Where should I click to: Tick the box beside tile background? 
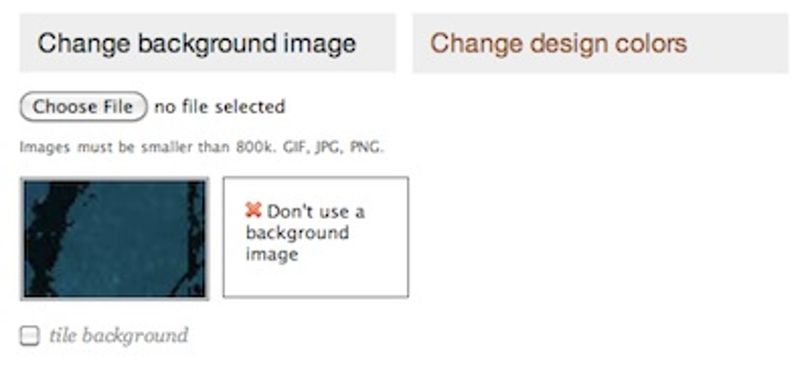click(x=29, y=336)
